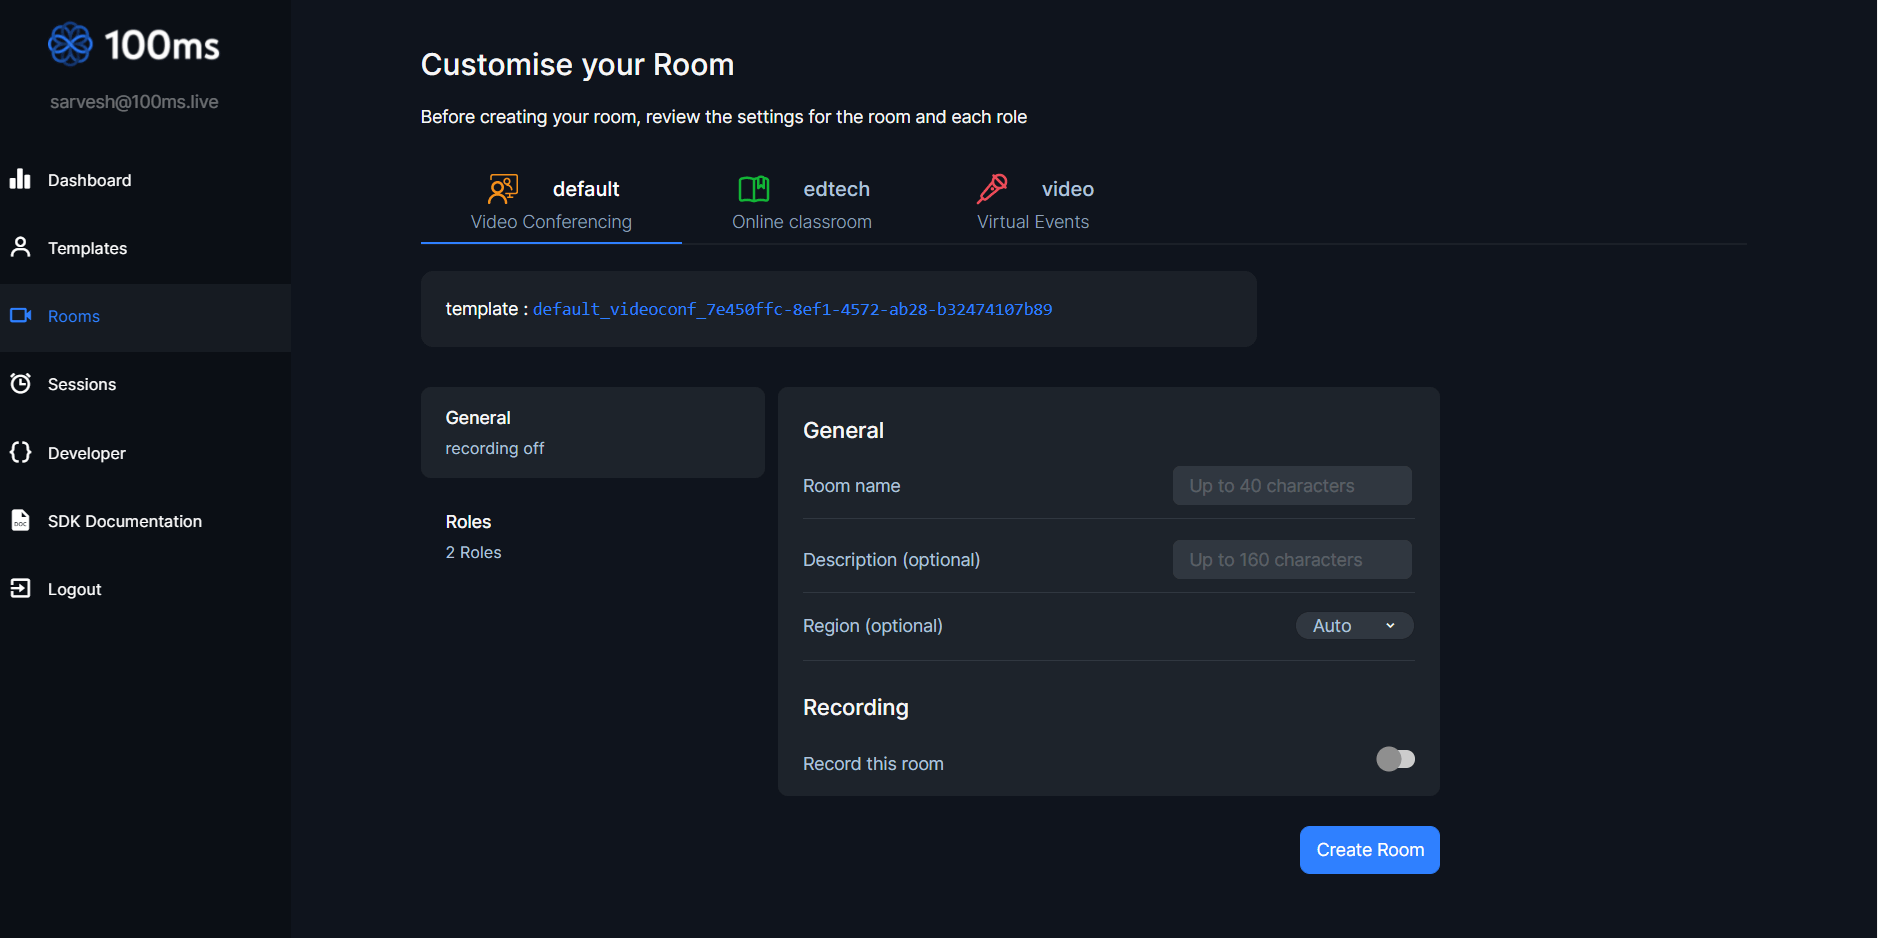Select the Roles section showing 2 Roles

473,536
